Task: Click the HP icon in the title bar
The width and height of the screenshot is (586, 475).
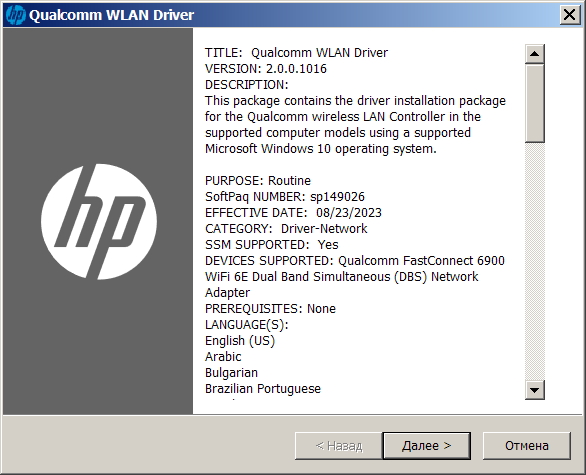Action: (x=16, y=15)
